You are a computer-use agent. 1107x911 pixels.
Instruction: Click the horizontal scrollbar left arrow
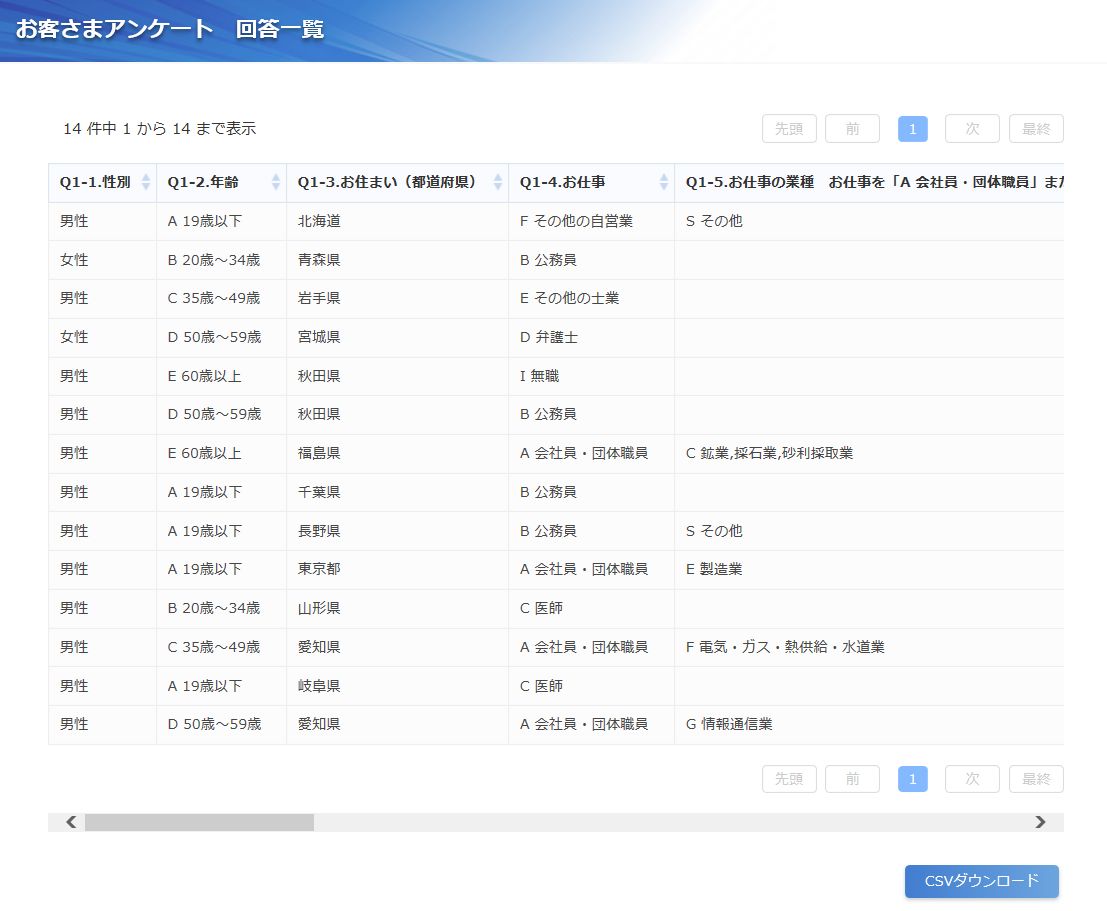(x=71, y=822)
